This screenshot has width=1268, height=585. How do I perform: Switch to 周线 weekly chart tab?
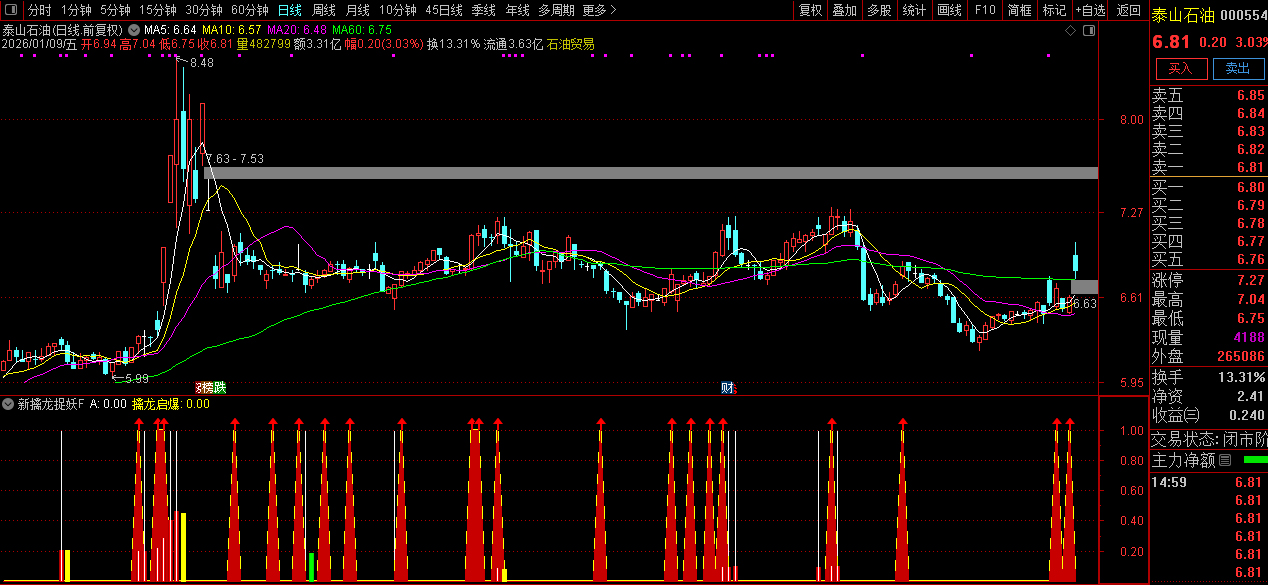(323, 10)
